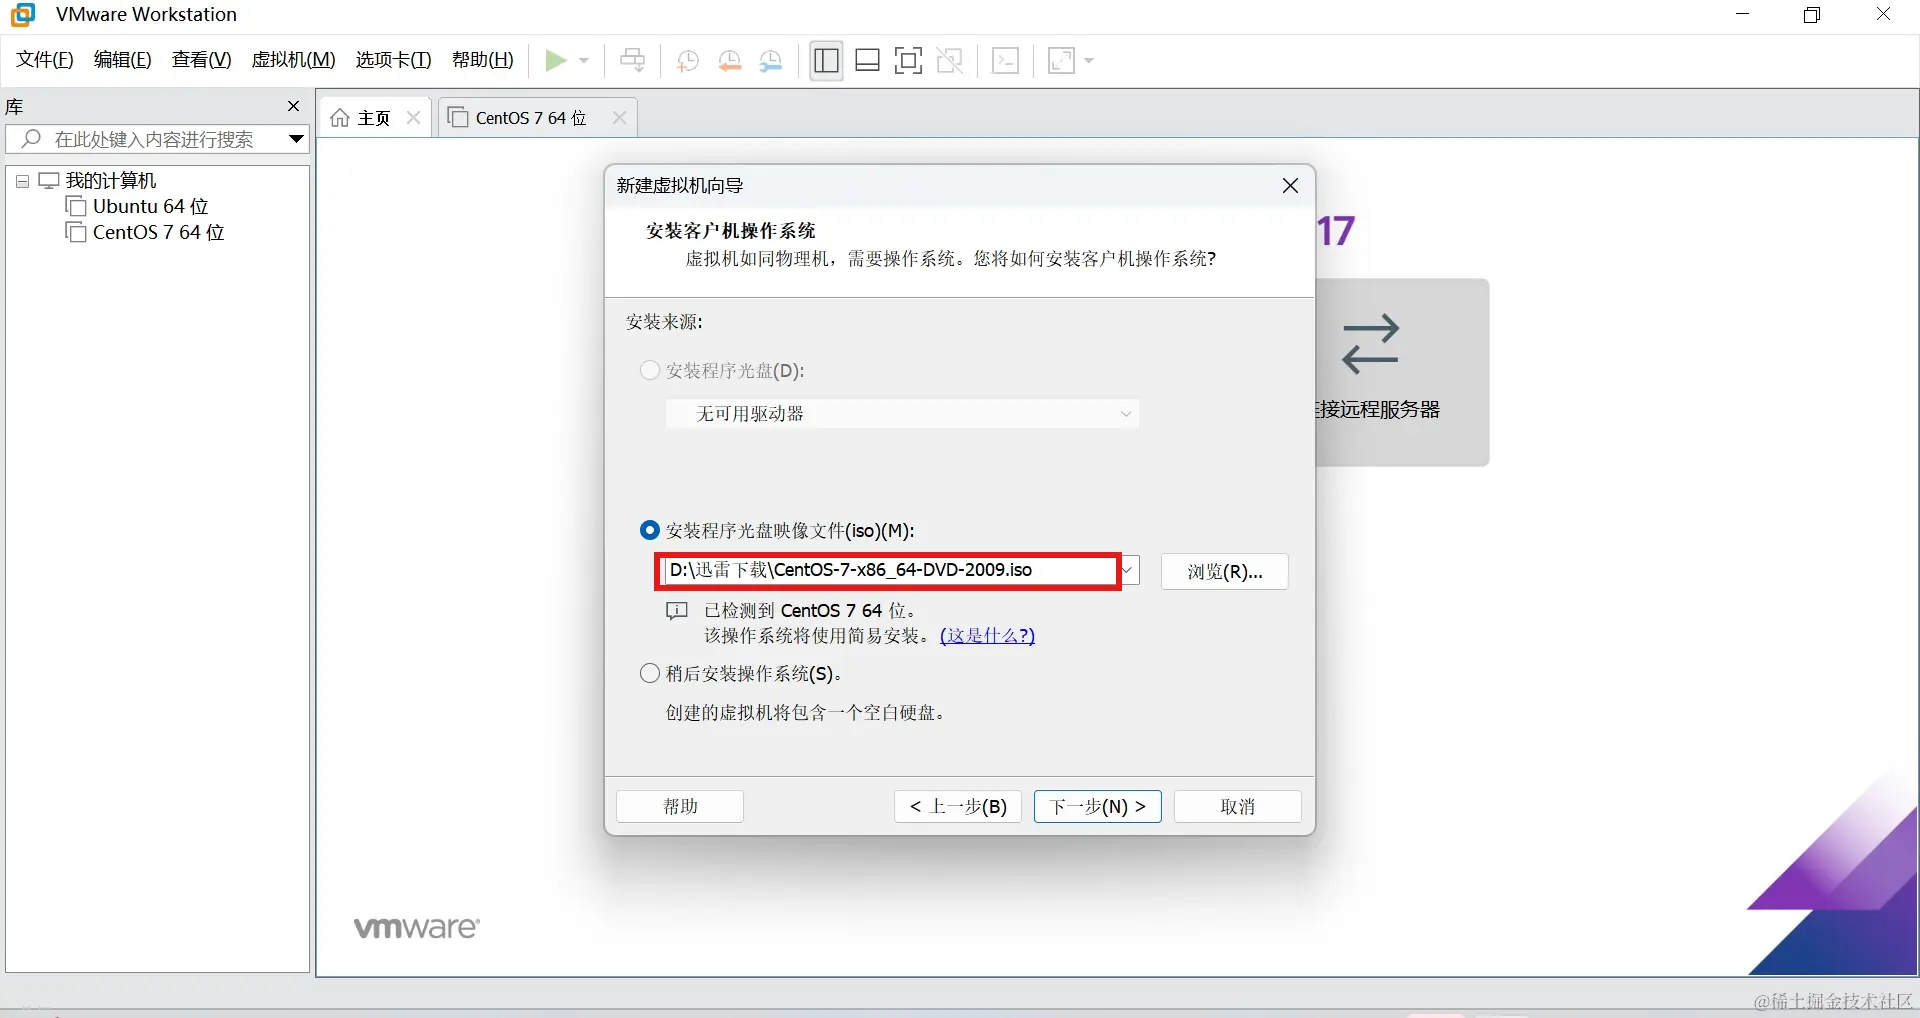Close the 主页 tab
Image resolution: width=1920 pixels, height=1018 pixels.
coord(413,118)
